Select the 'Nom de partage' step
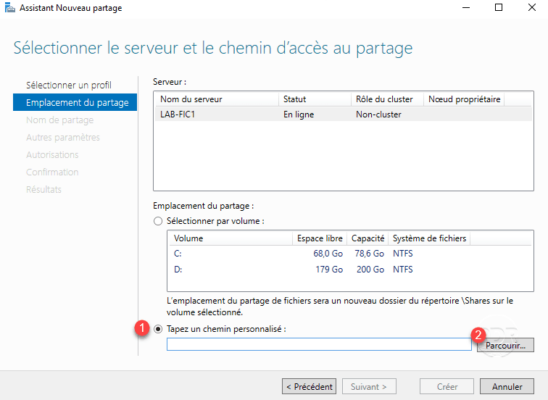This screenshot has height=400, width=548. point(60,120)
